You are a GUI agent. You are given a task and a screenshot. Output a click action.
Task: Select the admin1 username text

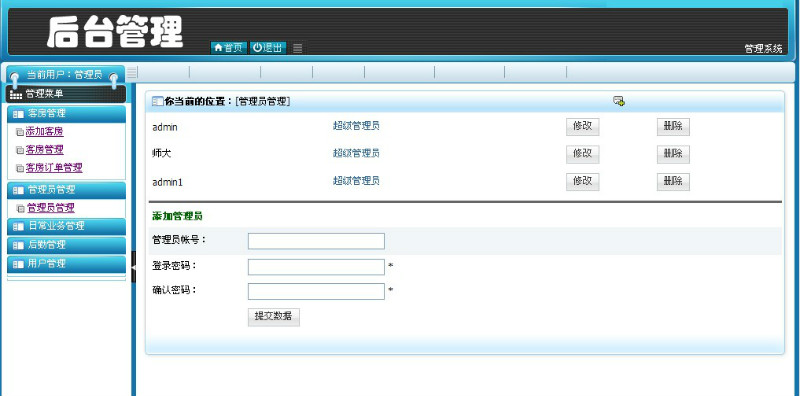click(x=167, y=182)
